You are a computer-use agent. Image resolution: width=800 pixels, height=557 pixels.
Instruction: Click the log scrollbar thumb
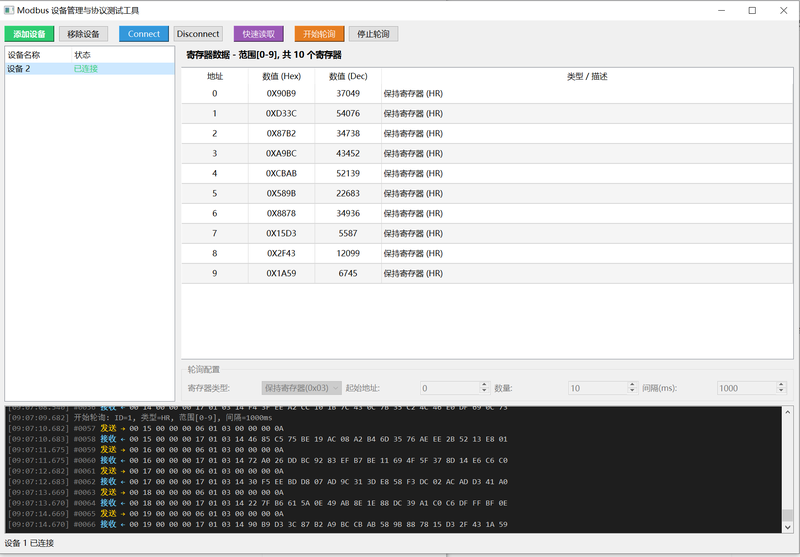pos(788,515)
